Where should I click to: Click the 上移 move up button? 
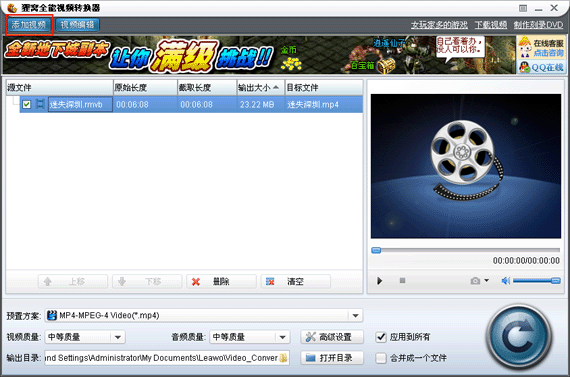73,281
